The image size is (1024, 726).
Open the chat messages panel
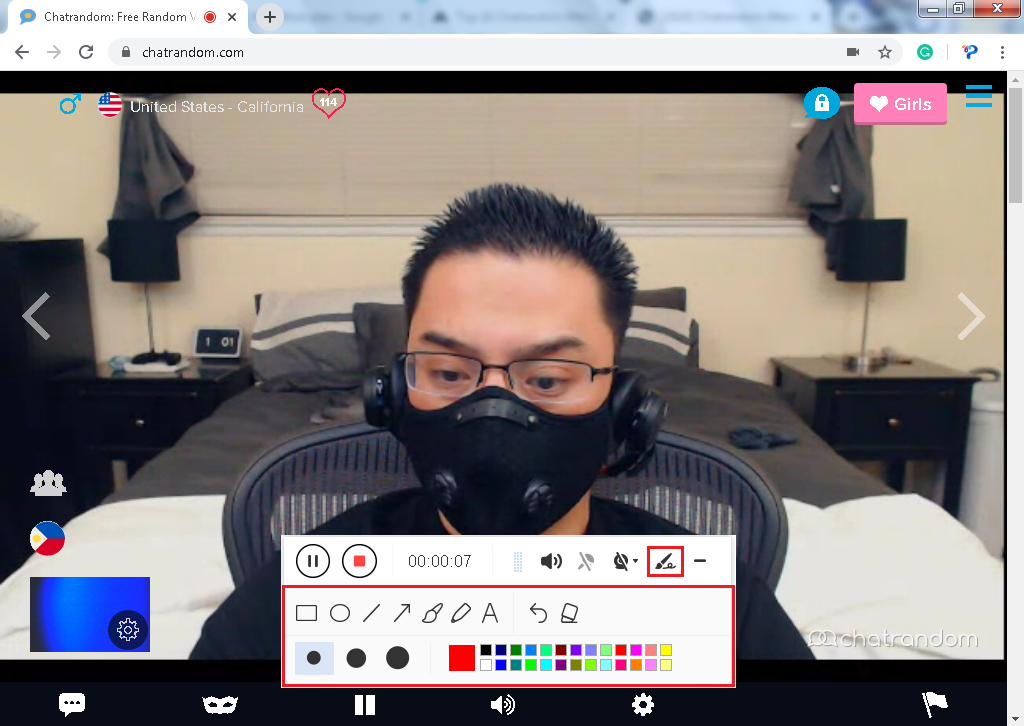72,704
